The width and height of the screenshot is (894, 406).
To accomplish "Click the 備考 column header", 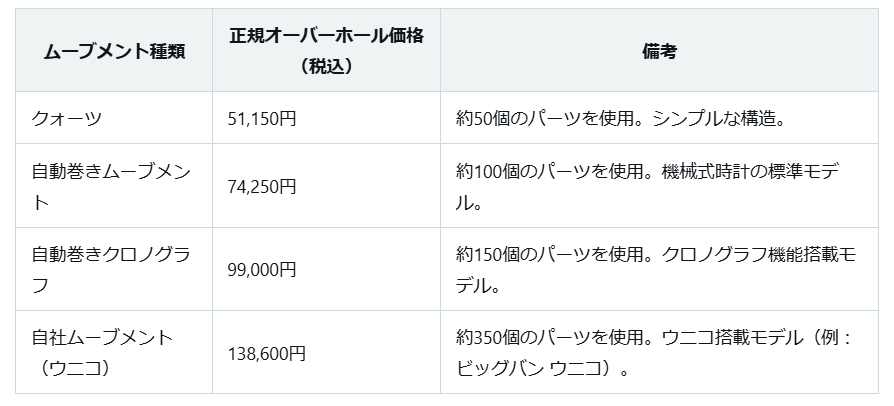I will (x=659, y=51).
